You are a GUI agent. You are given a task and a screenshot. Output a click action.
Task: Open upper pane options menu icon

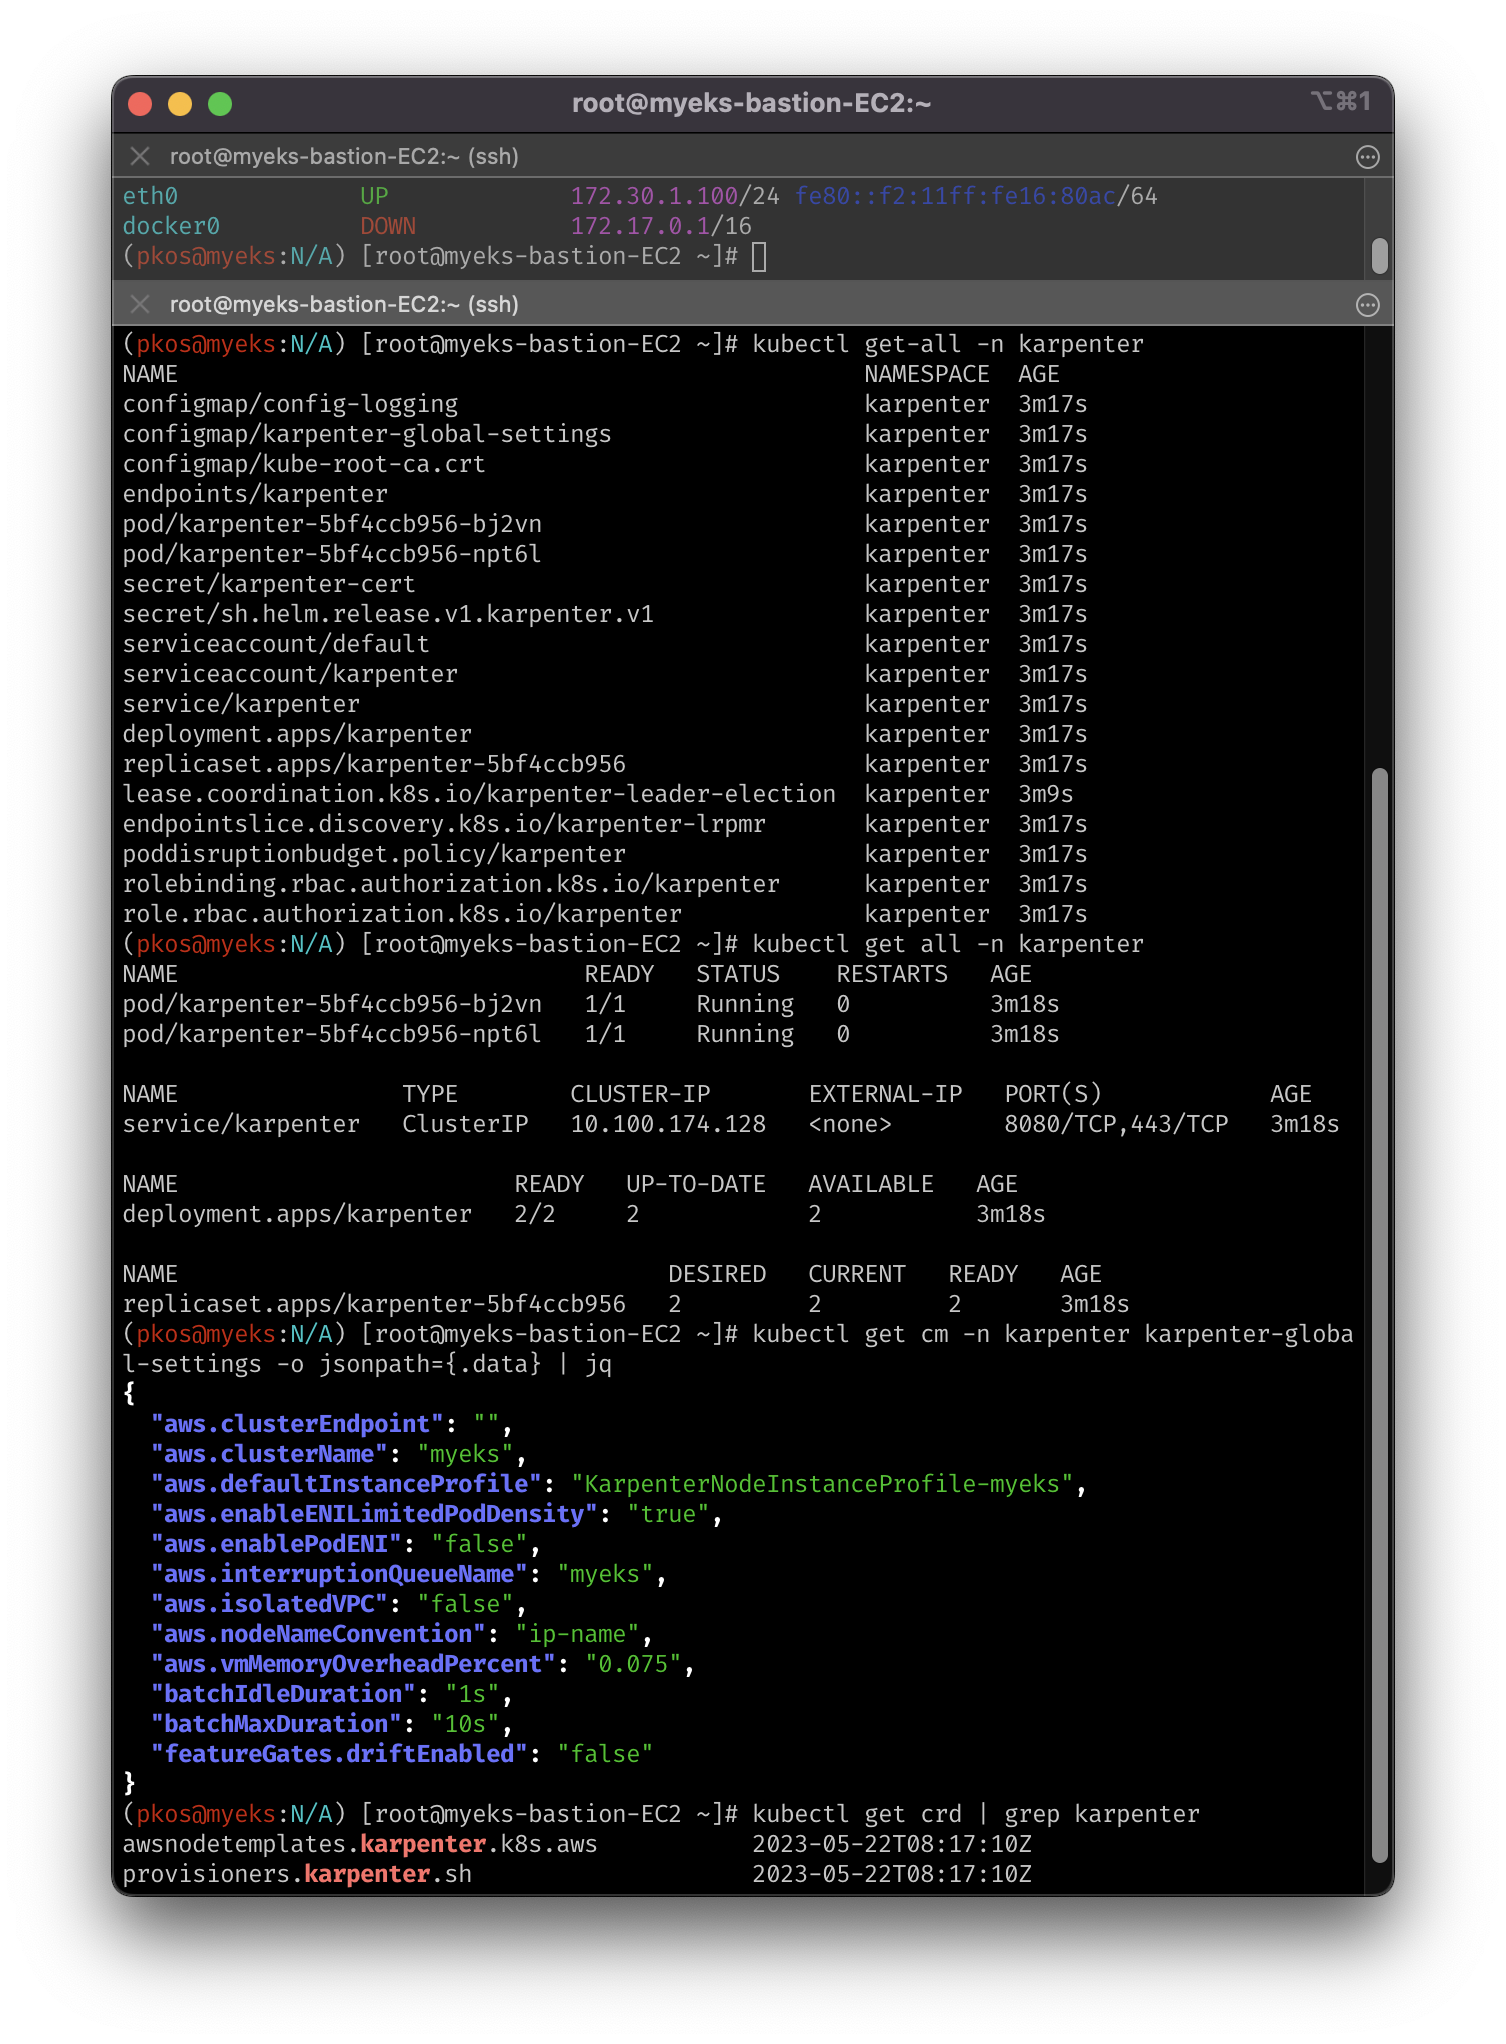point(1367,157)
